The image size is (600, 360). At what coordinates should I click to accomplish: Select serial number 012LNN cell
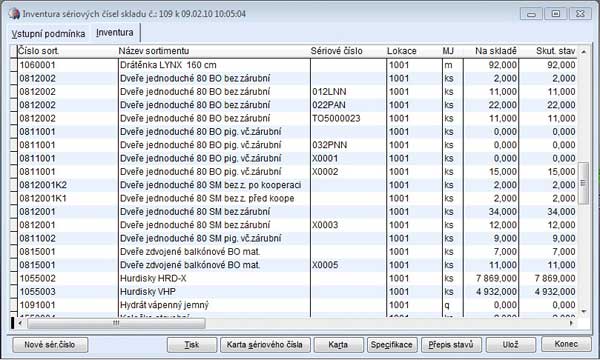[x=348, y=92]
